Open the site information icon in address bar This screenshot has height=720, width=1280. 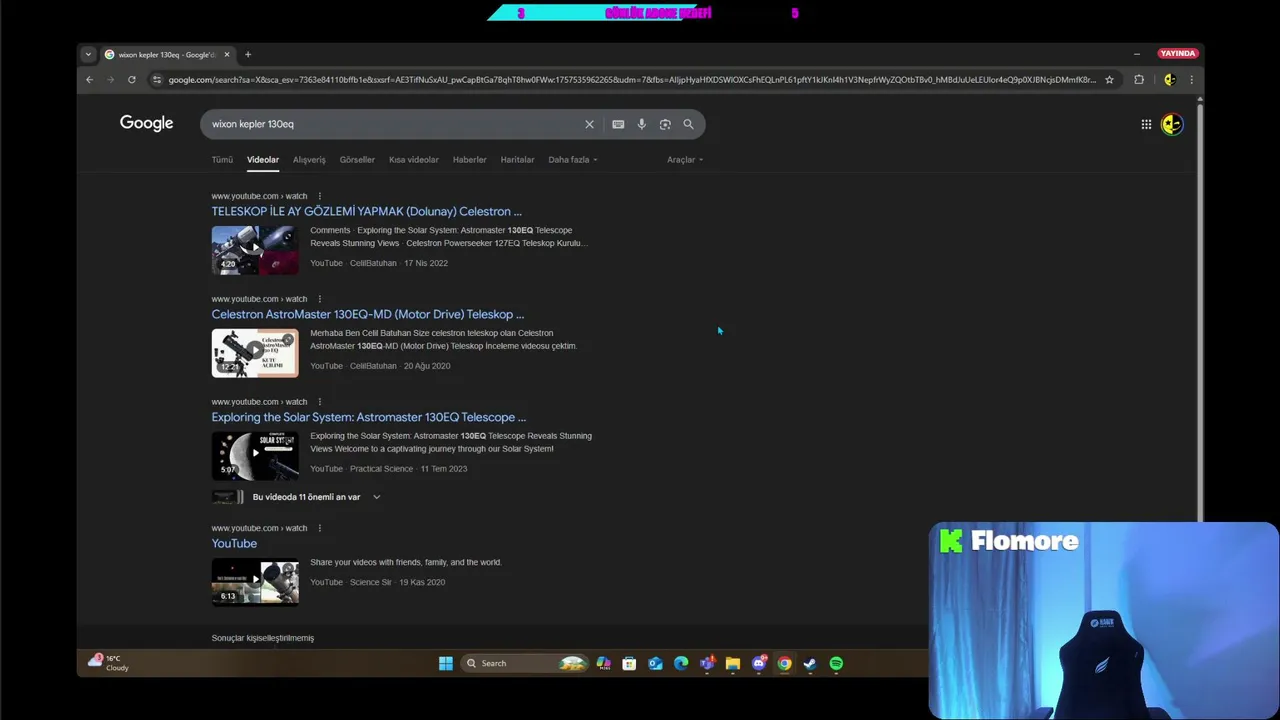coord(157,80)
